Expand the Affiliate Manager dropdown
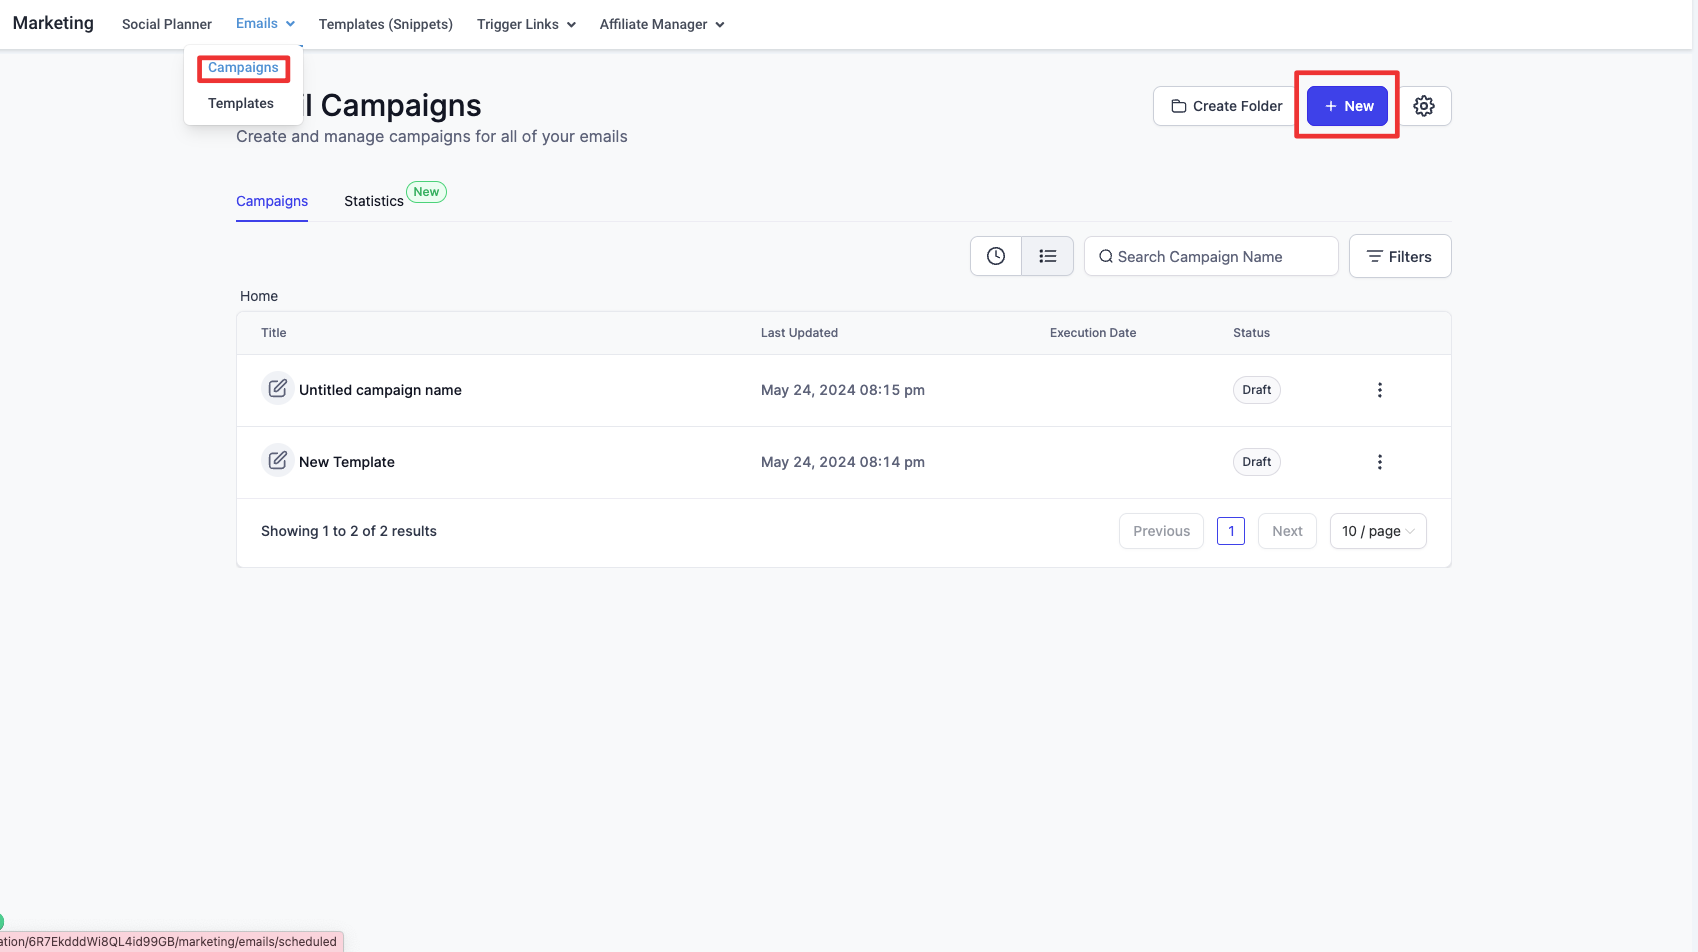The height and width of the screenshot is (952, 1698). click(x=661, y=24)
